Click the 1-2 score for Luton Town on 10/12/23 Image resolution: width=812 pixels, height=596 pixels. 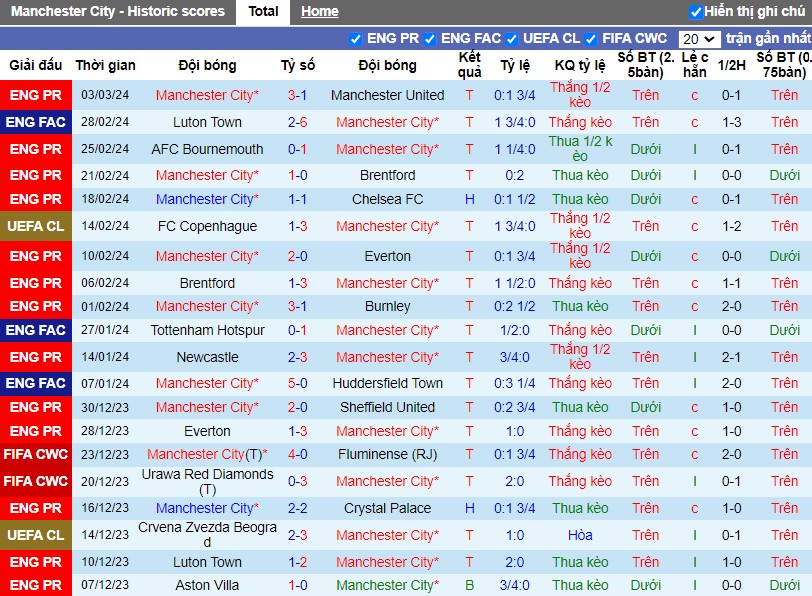point(298,562)
